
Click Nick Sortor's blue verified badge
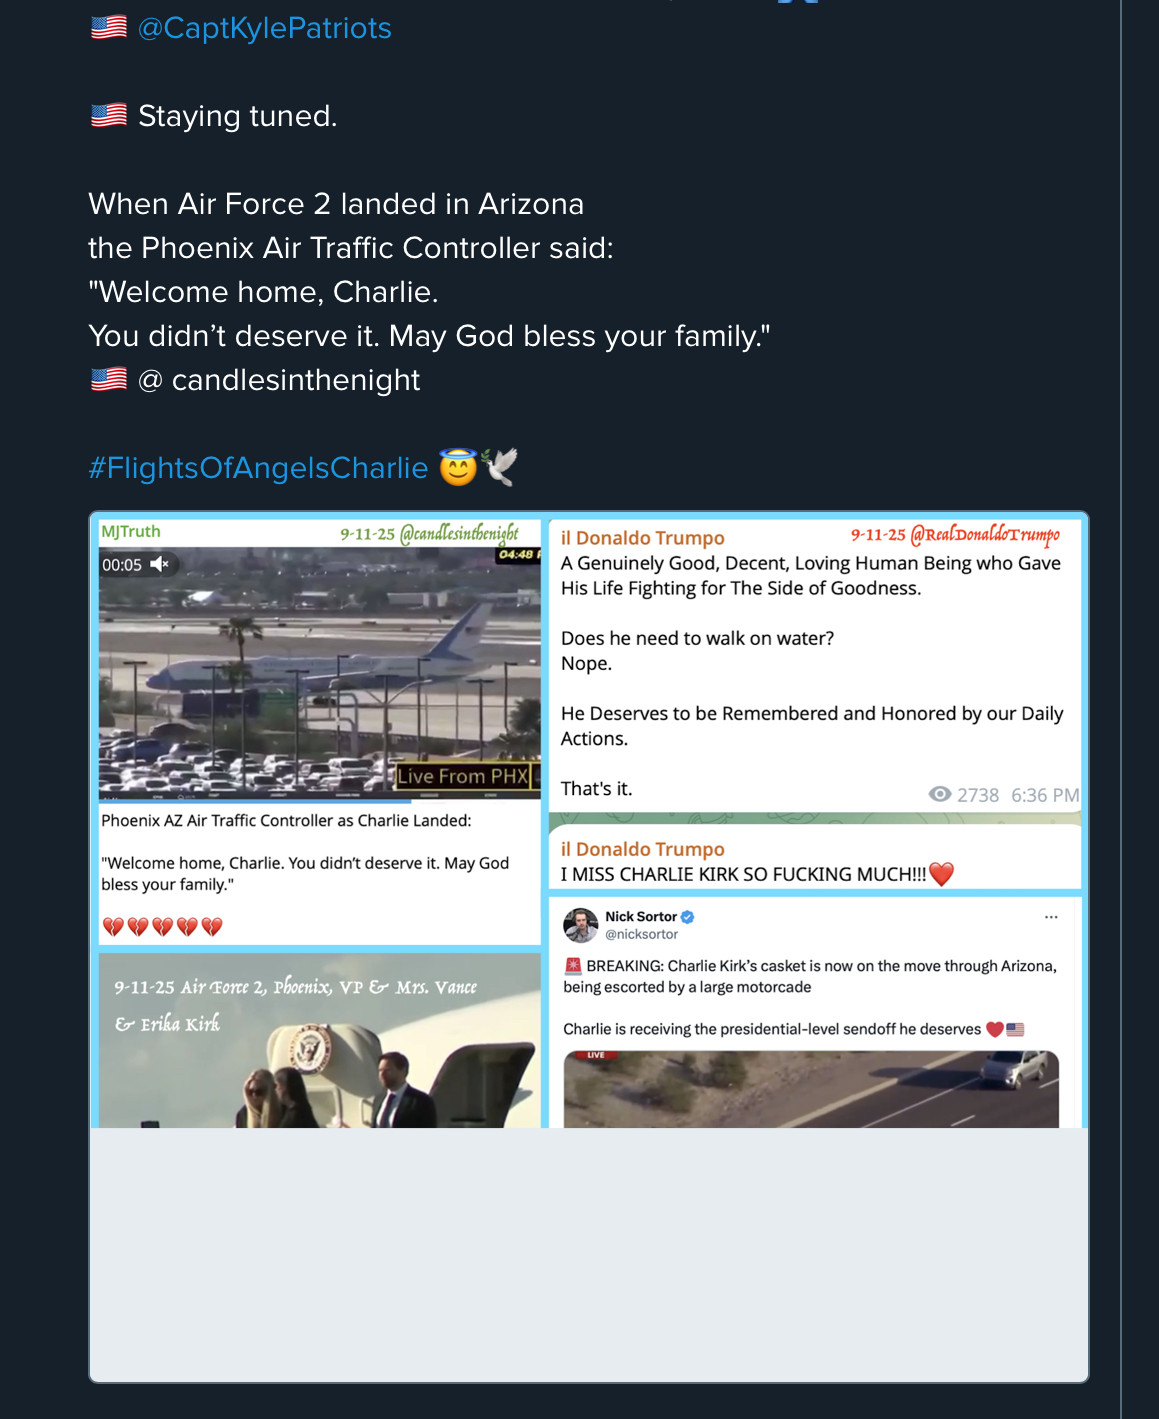click(x=688, y=917)
